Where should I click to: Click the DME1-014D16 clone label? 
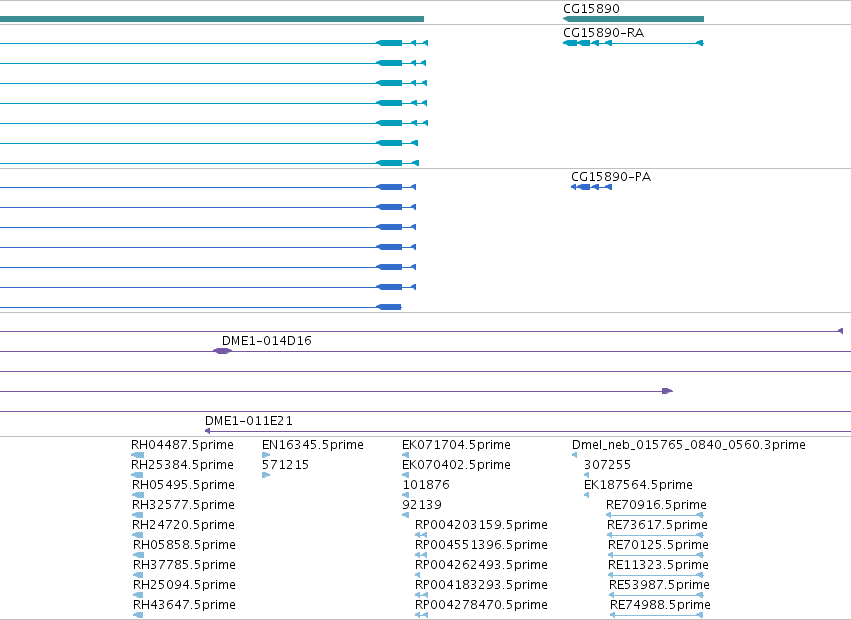point(266,341)
